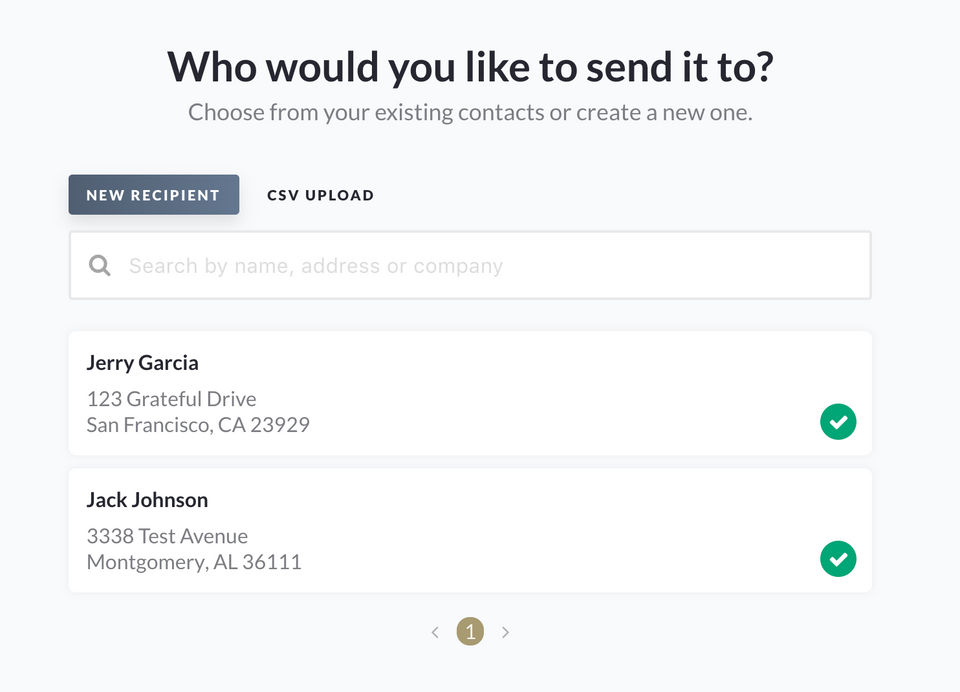Click the 123 Grateful Drive address line
Image resolution: width=960 pixels, height=692 pixels.
(171, 399)
